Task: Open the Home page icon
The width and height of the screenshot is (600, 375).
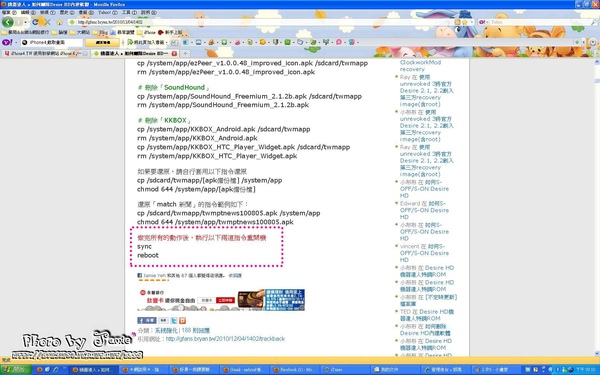Action: pyautogui.click(x=59, y=23)
